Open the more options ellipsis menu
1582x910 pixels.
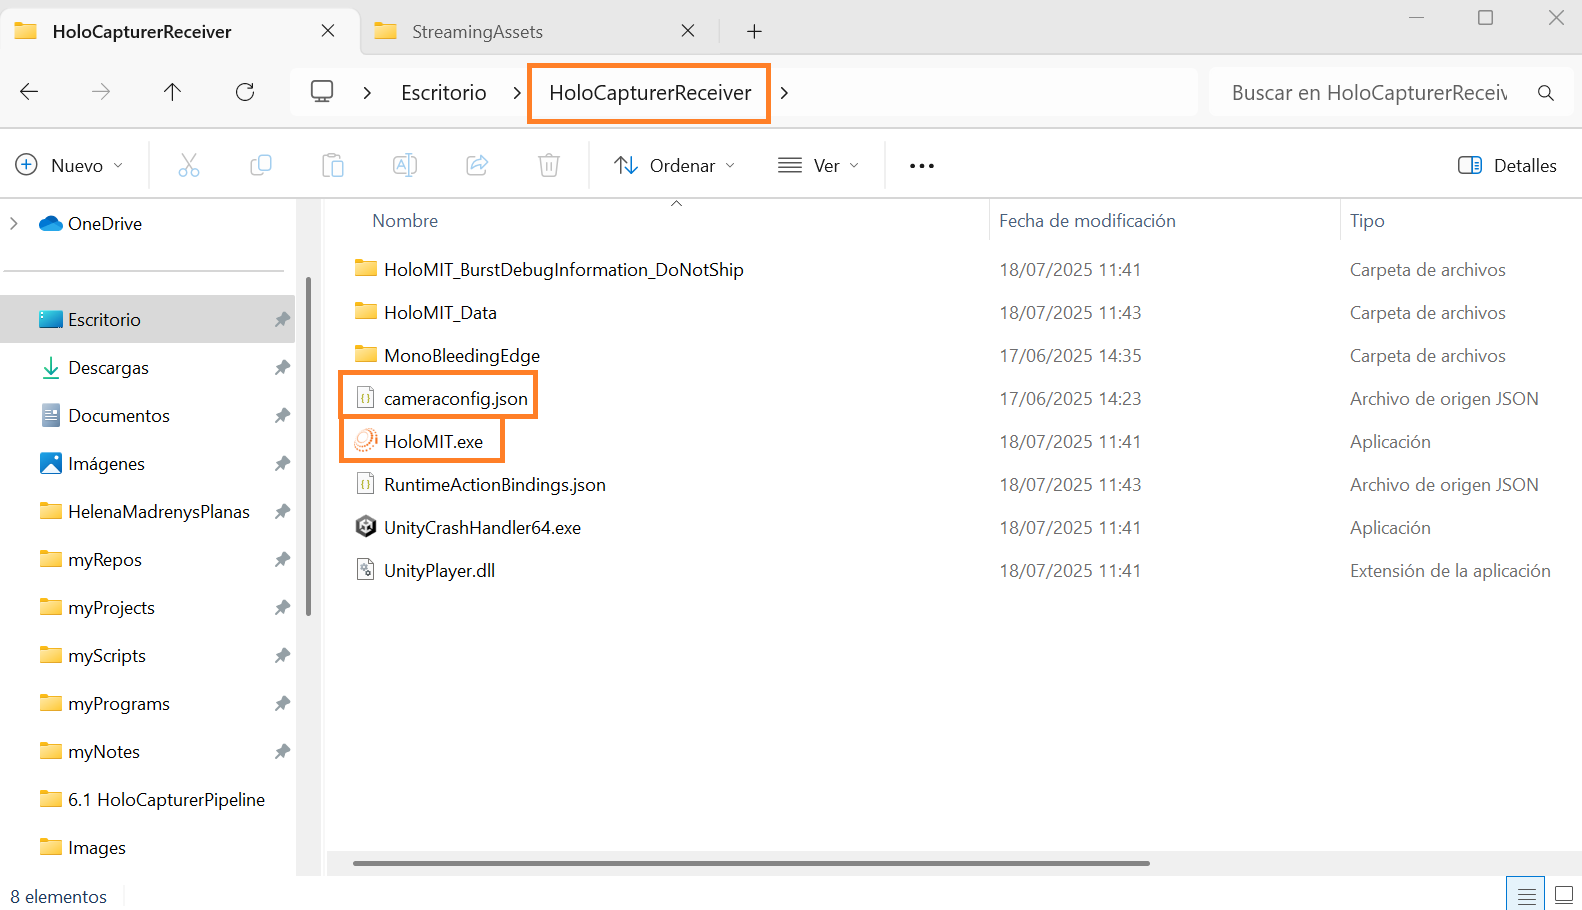tap(921, 165)
